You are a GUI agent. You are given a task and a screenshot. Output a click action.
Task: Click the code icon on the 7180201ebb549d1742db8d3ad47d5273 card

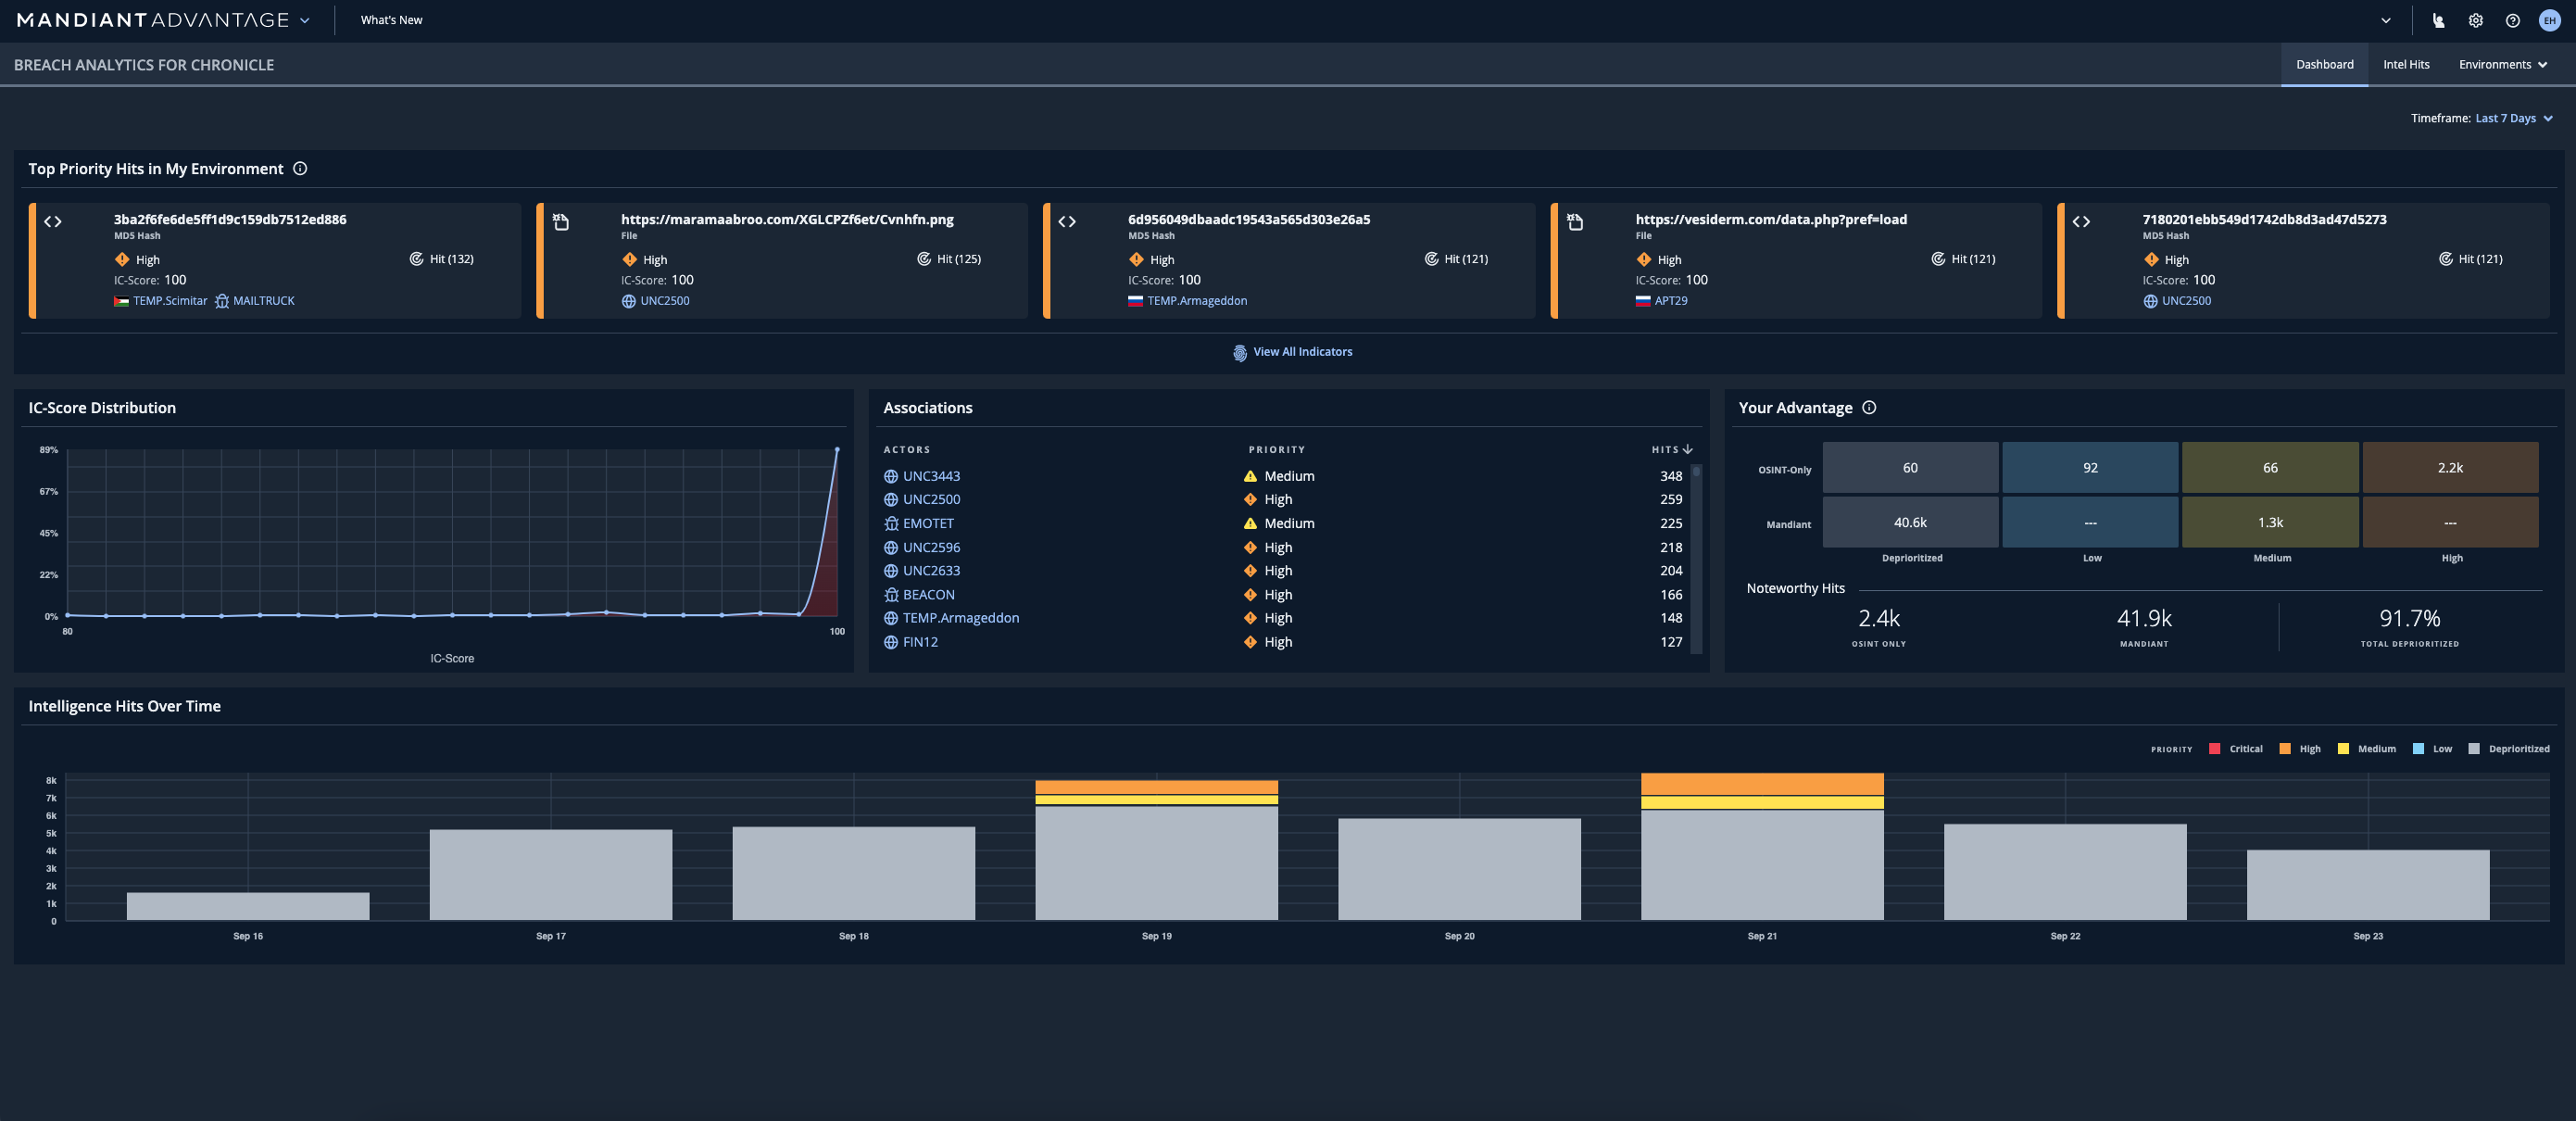[2081, 222]
